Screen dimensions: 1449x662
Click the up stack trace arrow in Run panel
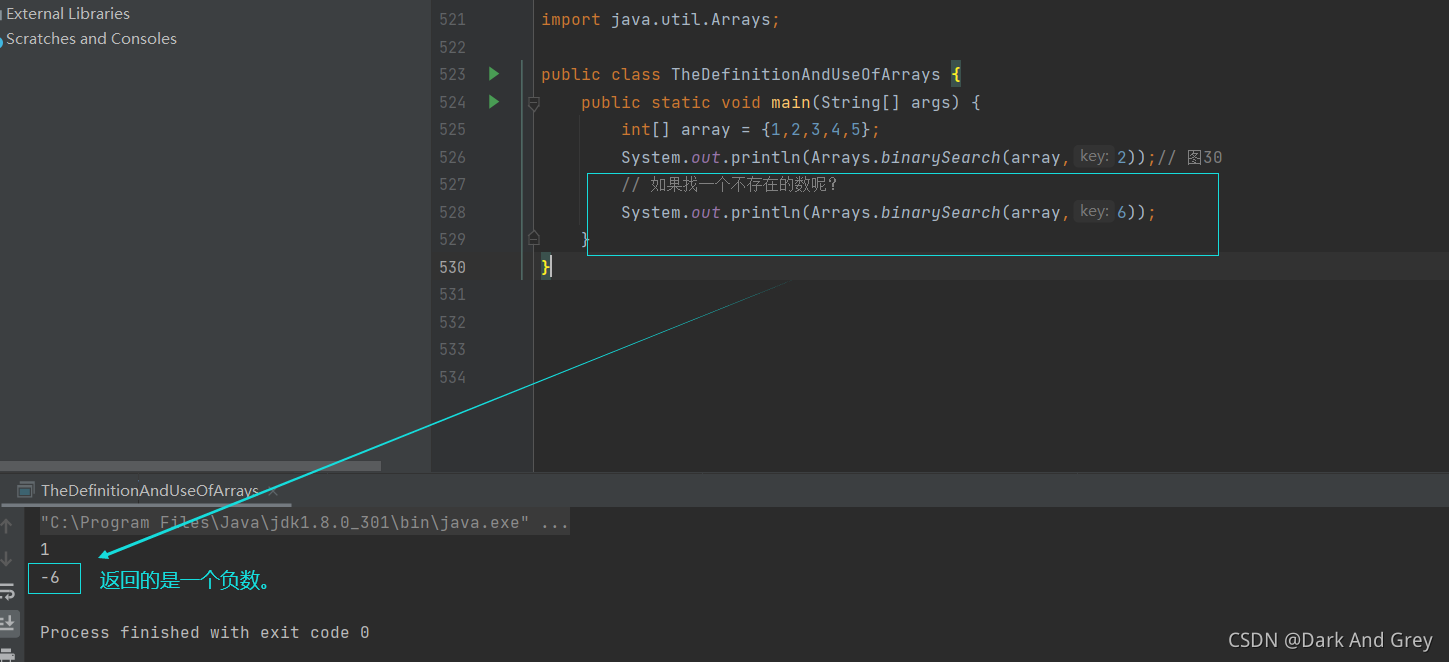7,525
